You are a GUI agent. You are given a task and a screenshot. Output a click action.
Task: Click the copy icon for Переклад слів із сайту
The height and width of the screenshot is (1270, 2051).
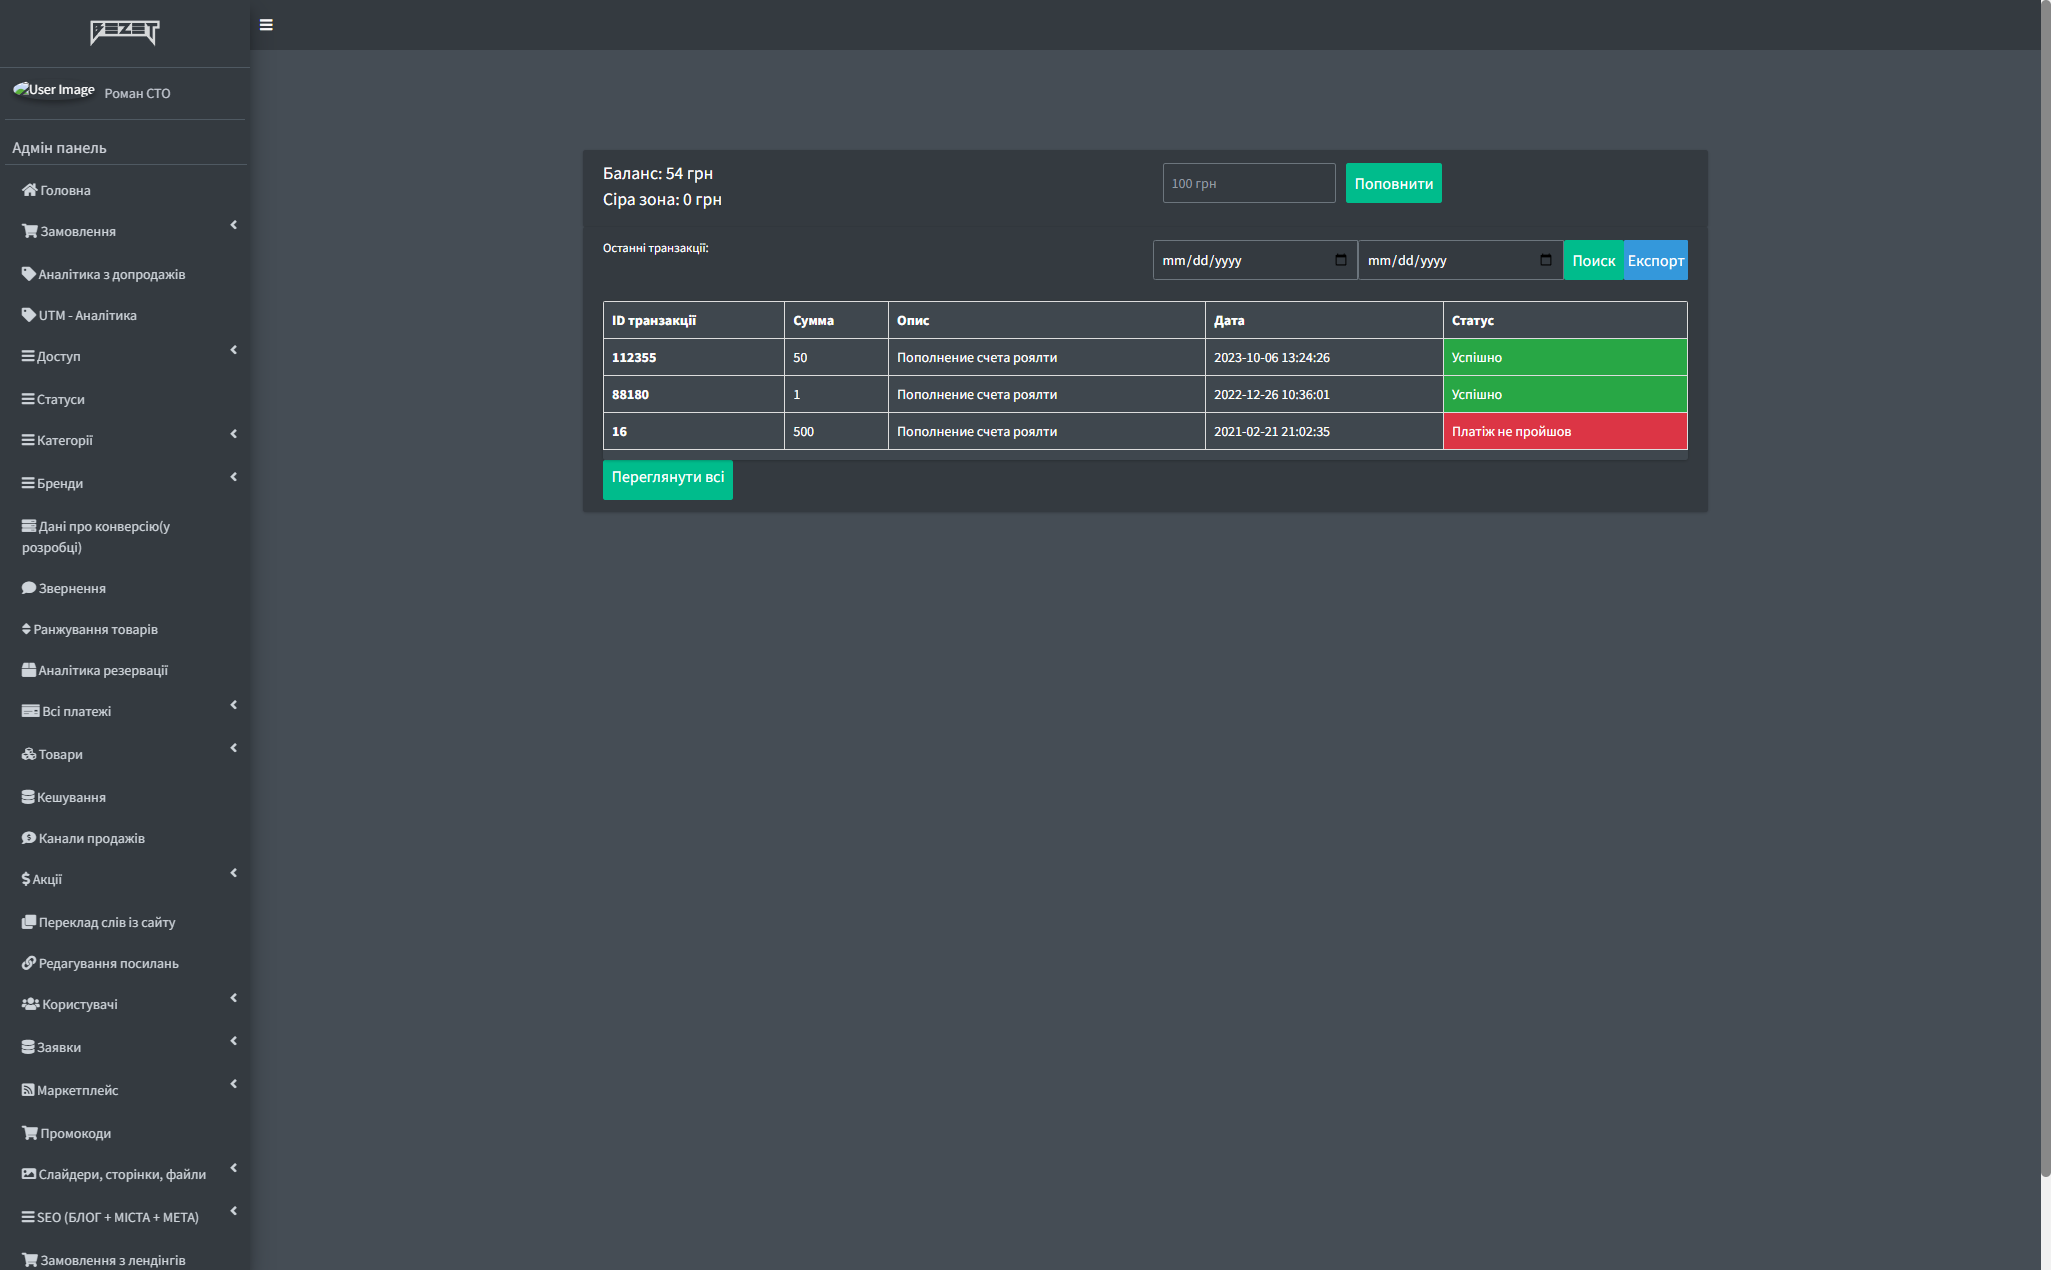coord(29,922)
